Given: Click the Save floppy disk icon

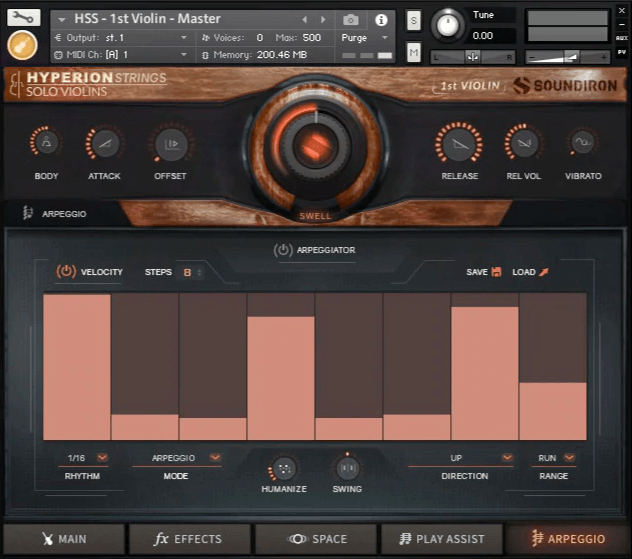Looking at the screenshot, I should [x=497, y=272].
